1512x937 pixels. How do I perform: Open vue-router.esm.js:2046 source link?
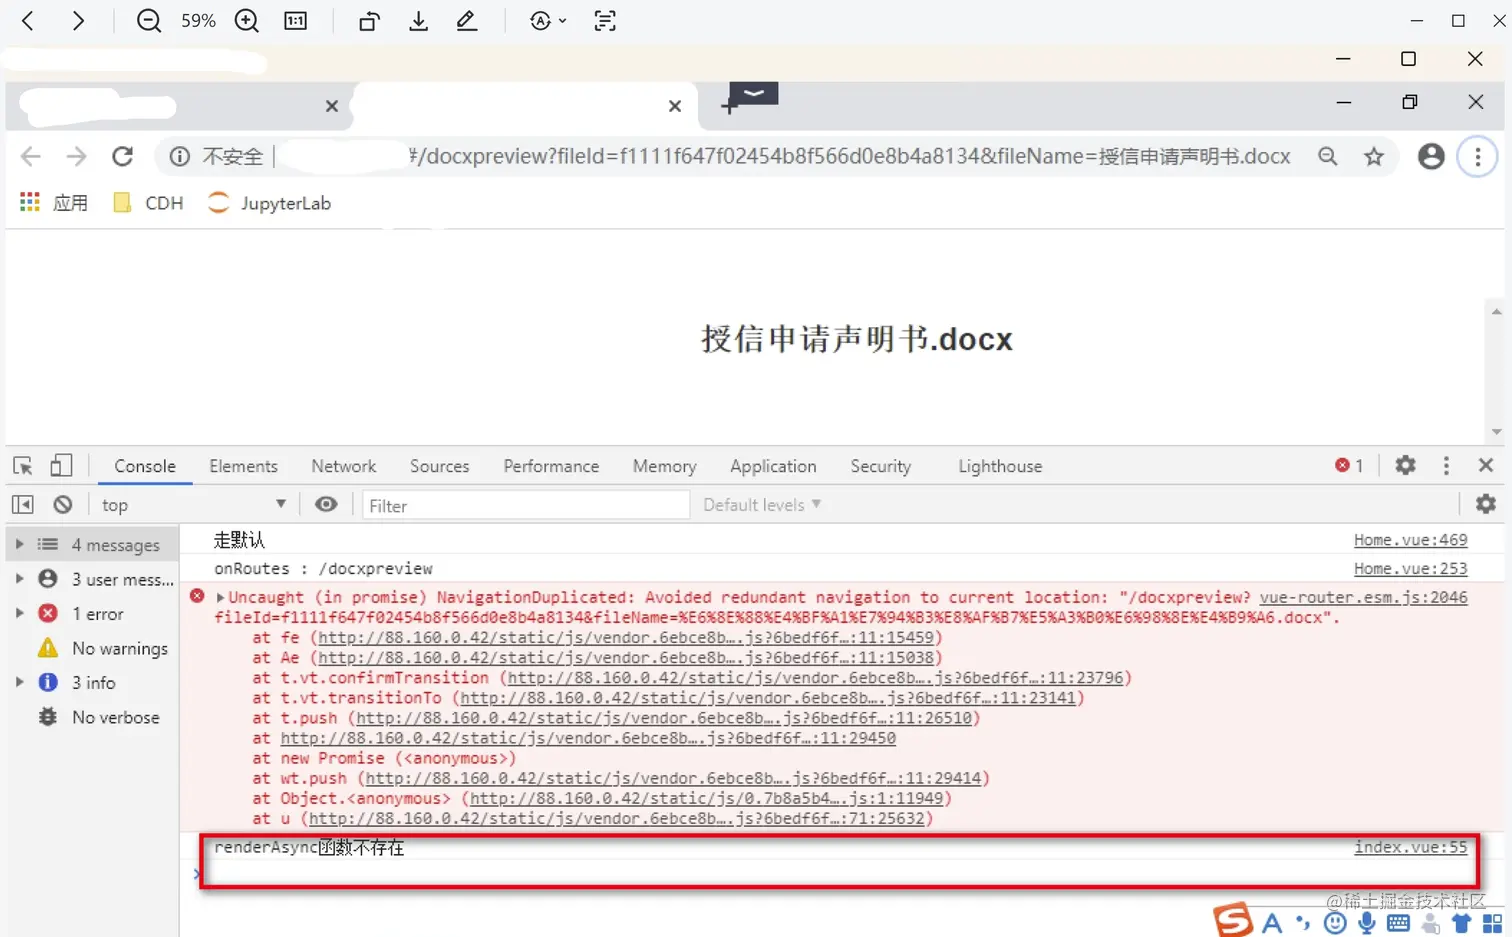click(x=1363, y=597)
